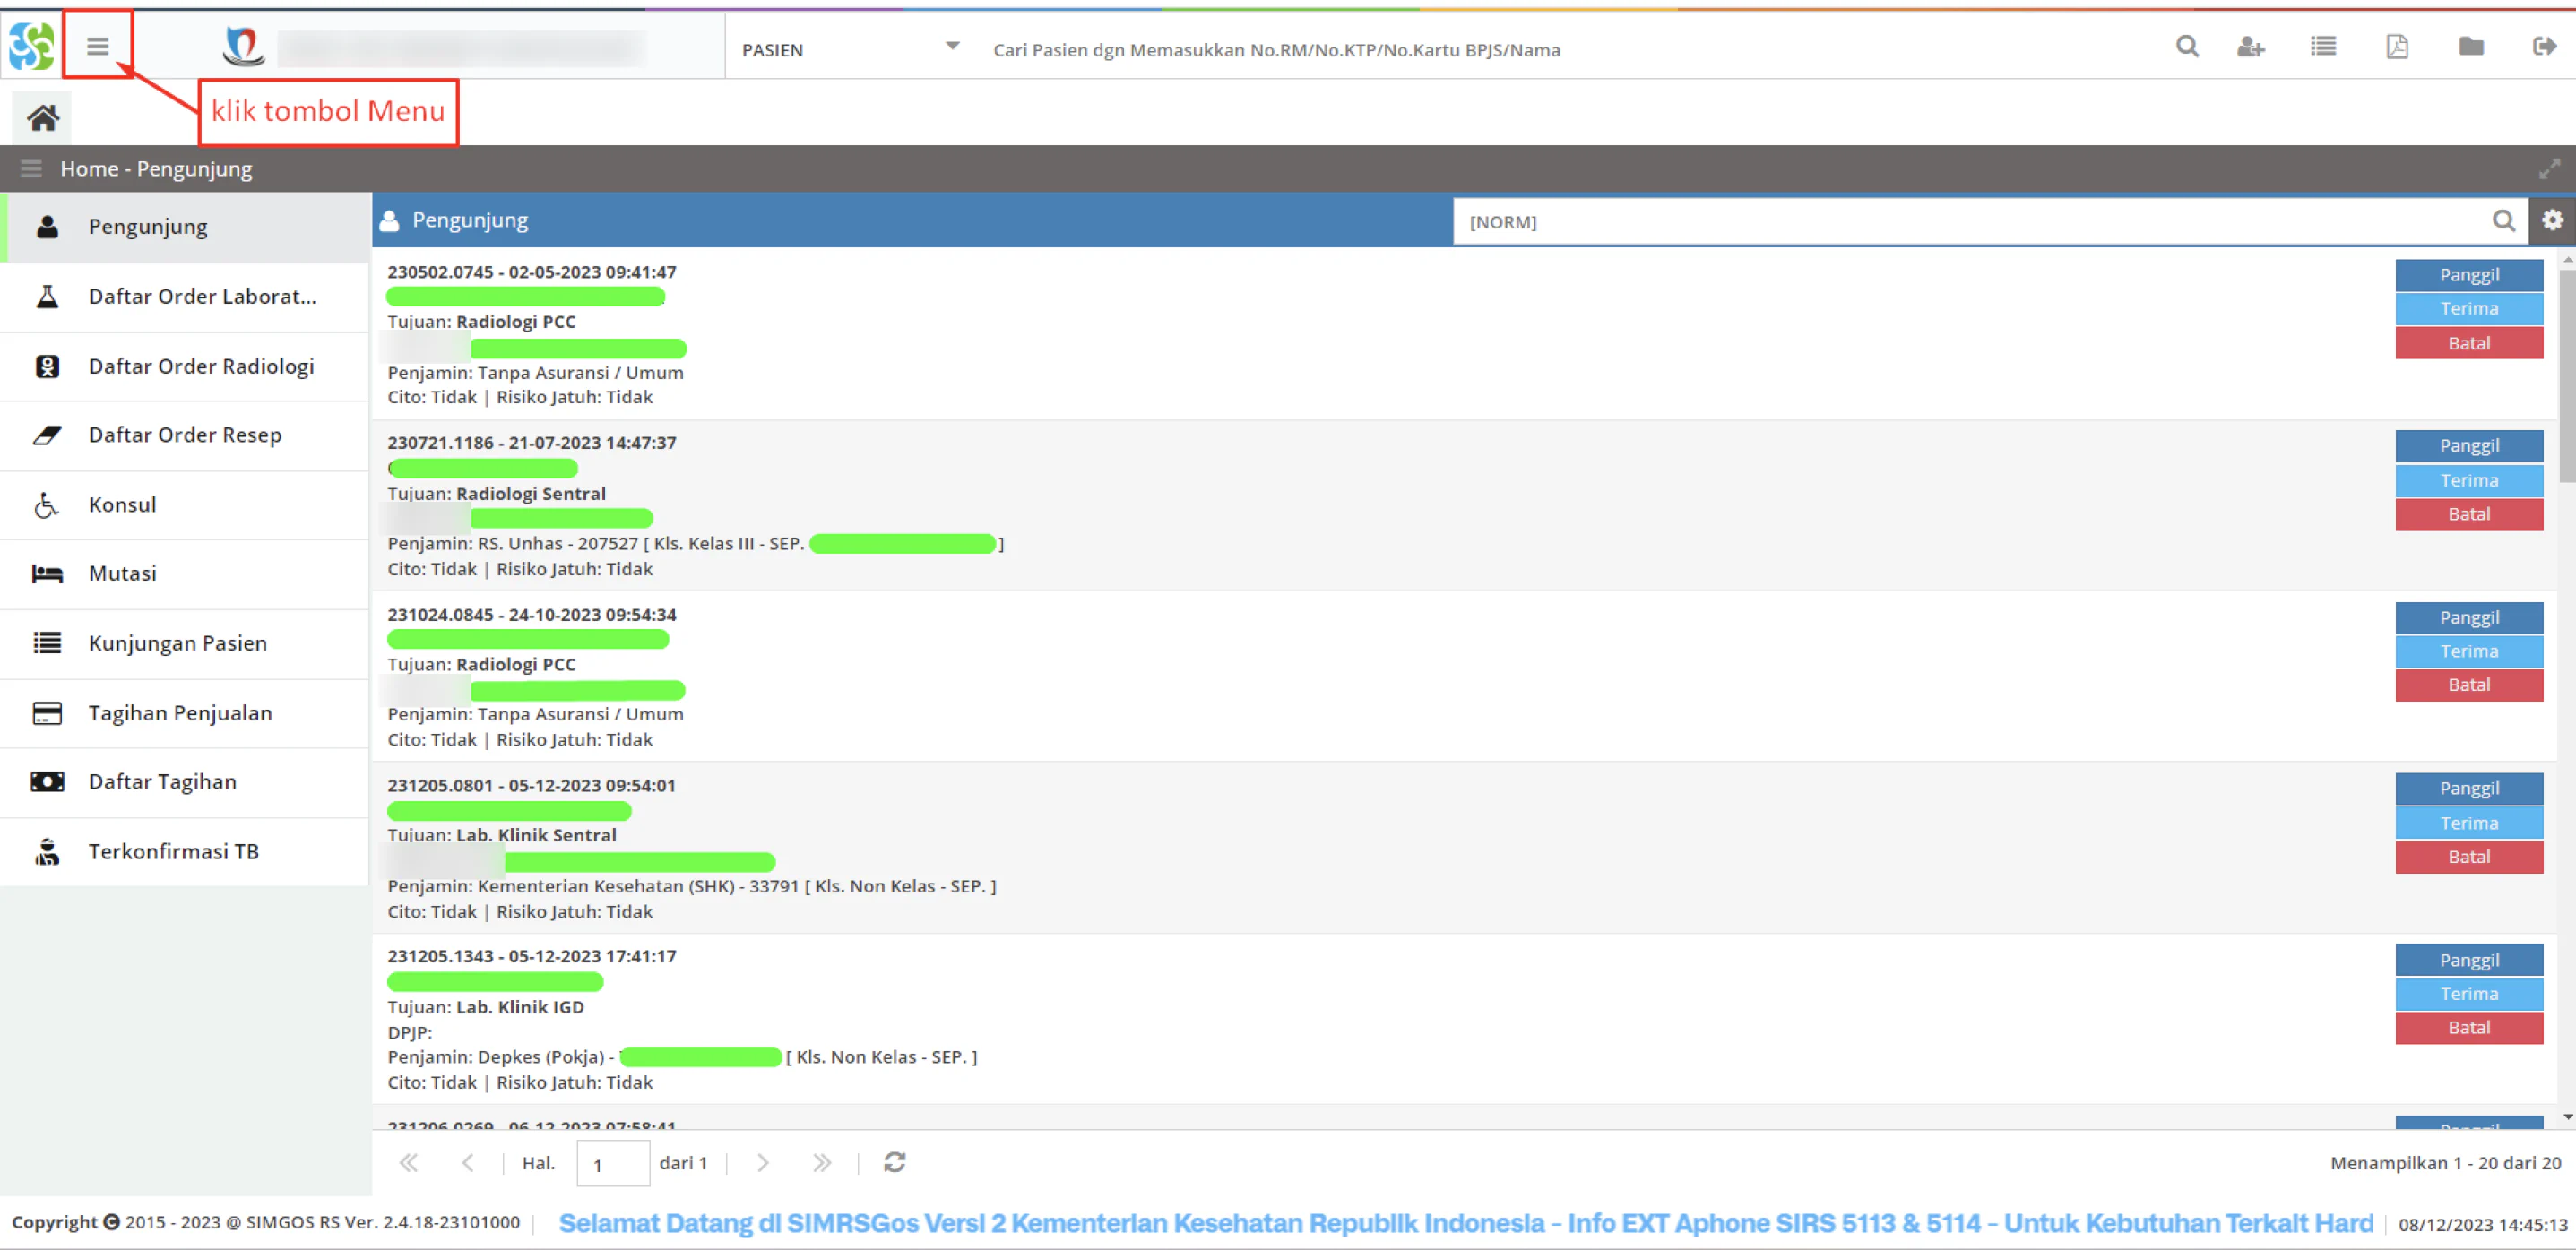This screenshot has height=1250, width=2576.
Task: Click the add new patient icon
Action: click(x=2251, y=47)
